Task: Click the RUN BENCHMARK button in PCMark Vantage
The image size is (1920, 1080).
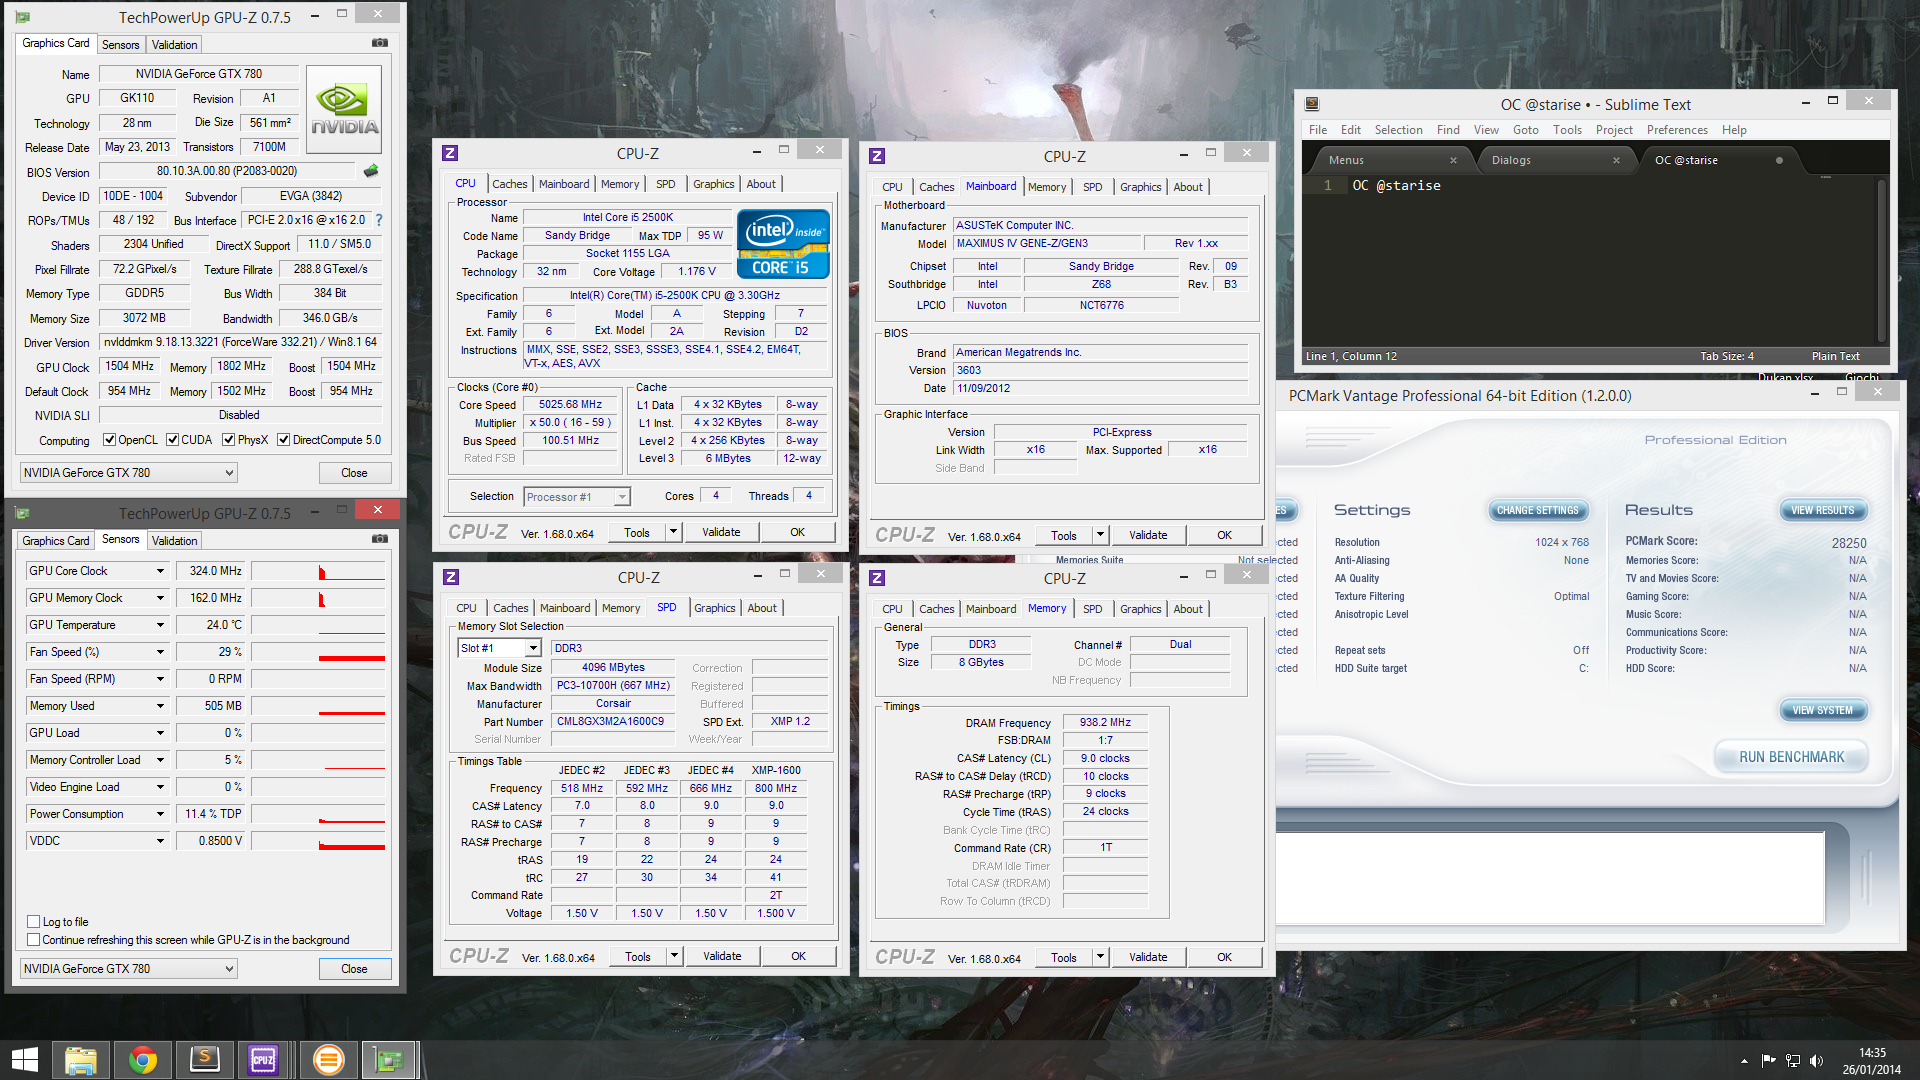Action: (1791, 757)
